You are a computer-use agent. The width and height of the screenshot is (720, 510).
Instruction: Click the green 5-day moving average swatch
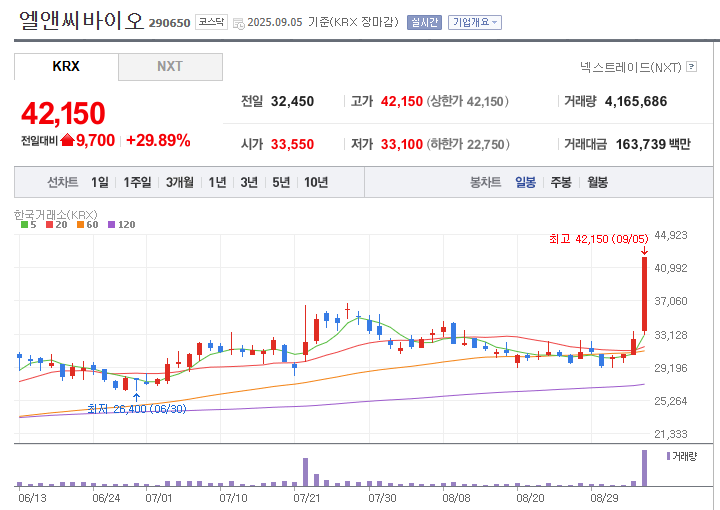[x=24, y=225]
